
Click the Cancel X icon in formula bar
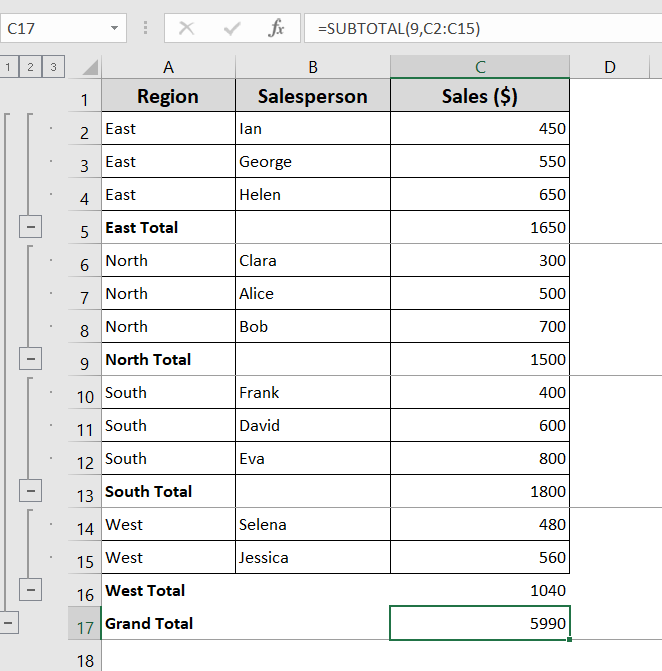pyautogui.click(x=186, y=28)
